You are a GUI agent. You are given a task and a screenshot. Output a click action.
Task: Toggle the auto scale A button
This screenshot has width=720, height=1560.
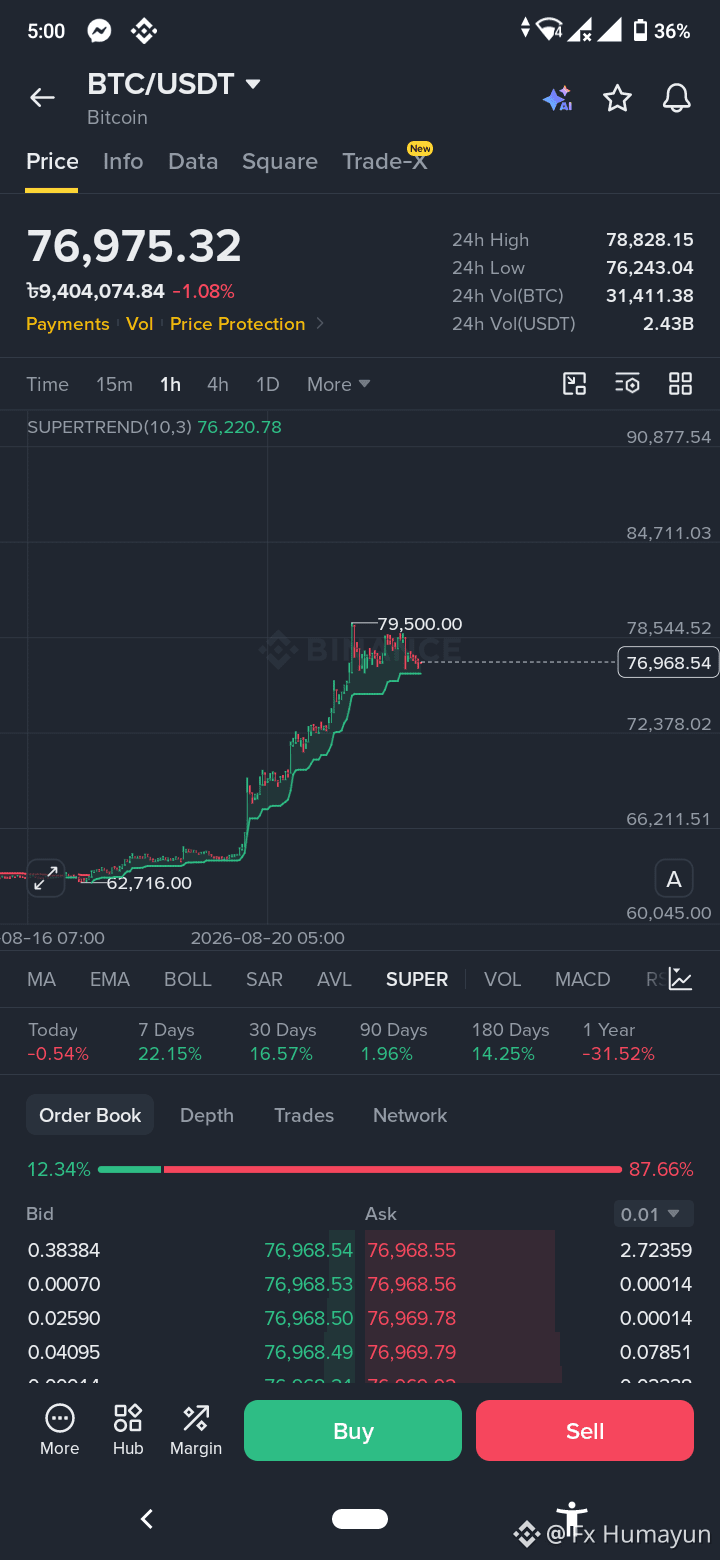674,879
